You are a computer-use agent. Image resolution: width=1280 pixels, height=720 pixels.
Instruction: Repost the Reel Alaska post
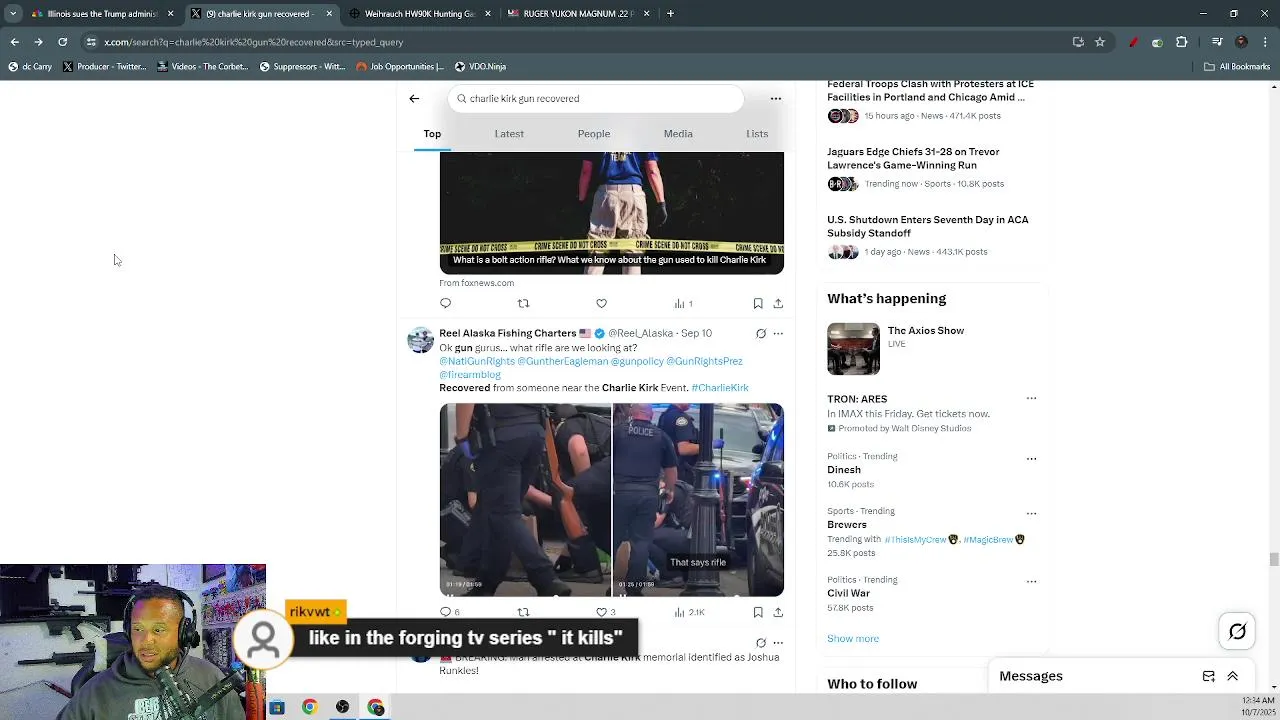coord(523,611)
